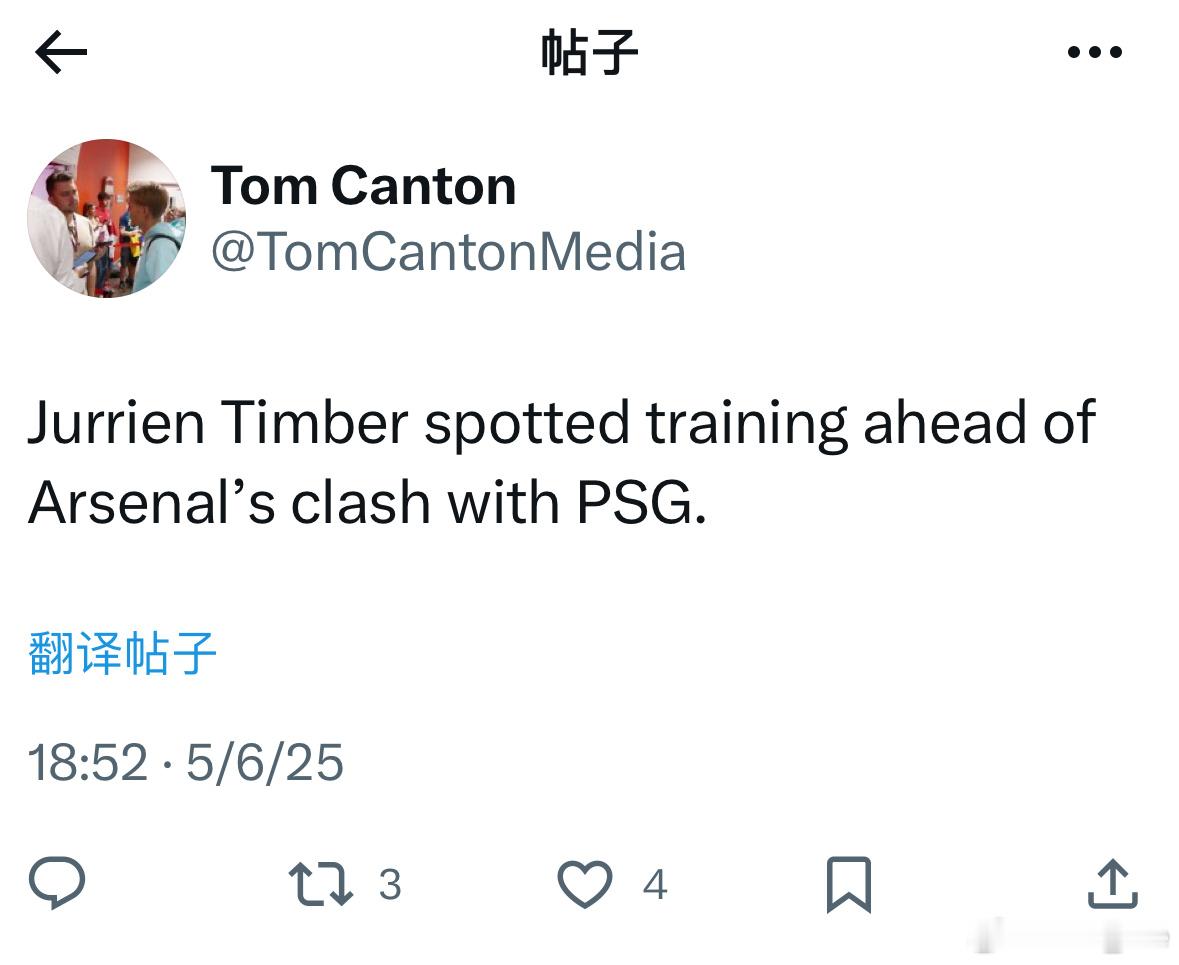
Task: Select the 帖子 page title
Action: point(590,52)
